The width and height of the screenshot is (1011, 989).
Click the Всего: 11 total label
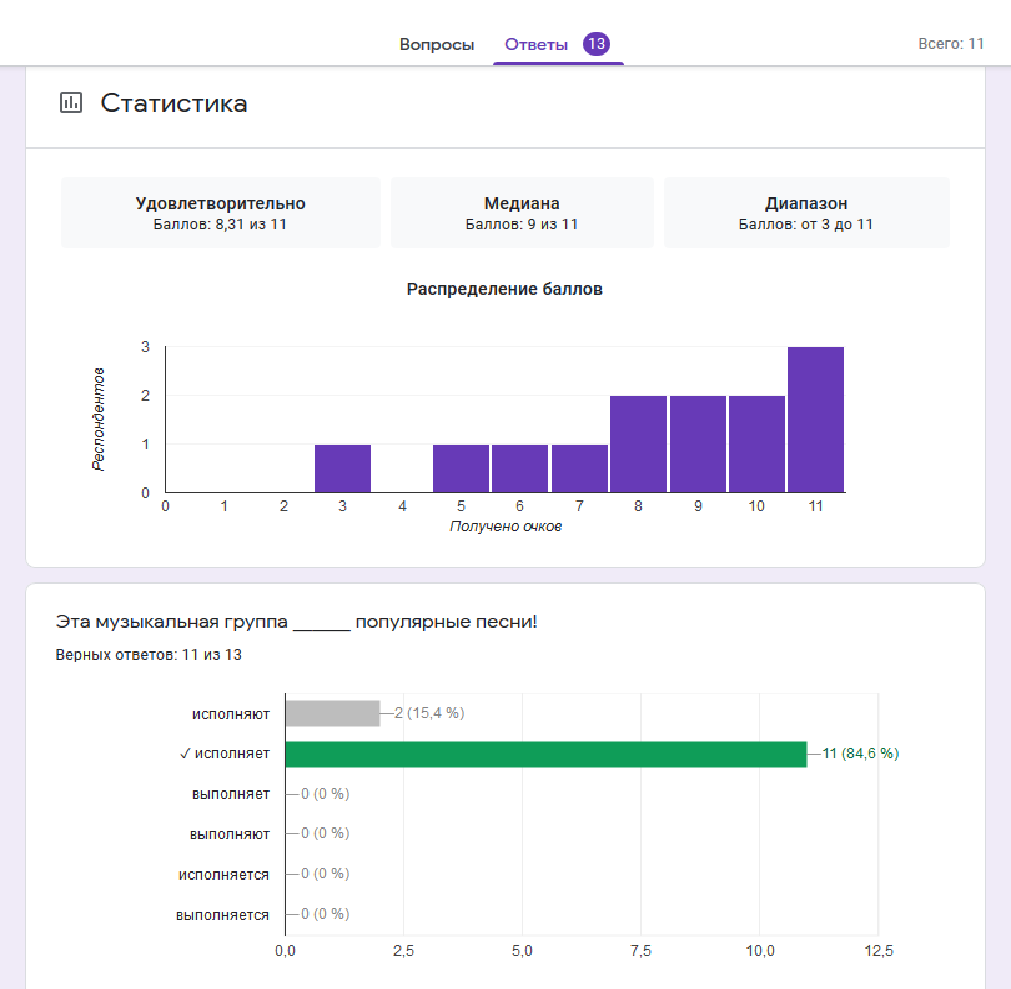coord(951,44)
